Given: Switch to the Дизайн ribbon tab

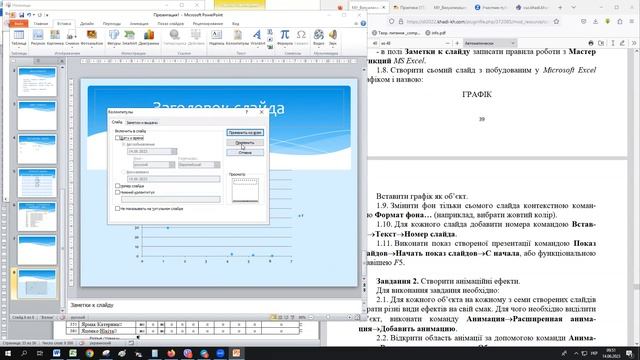Looking at the screenshot, I should click(87, 24).
